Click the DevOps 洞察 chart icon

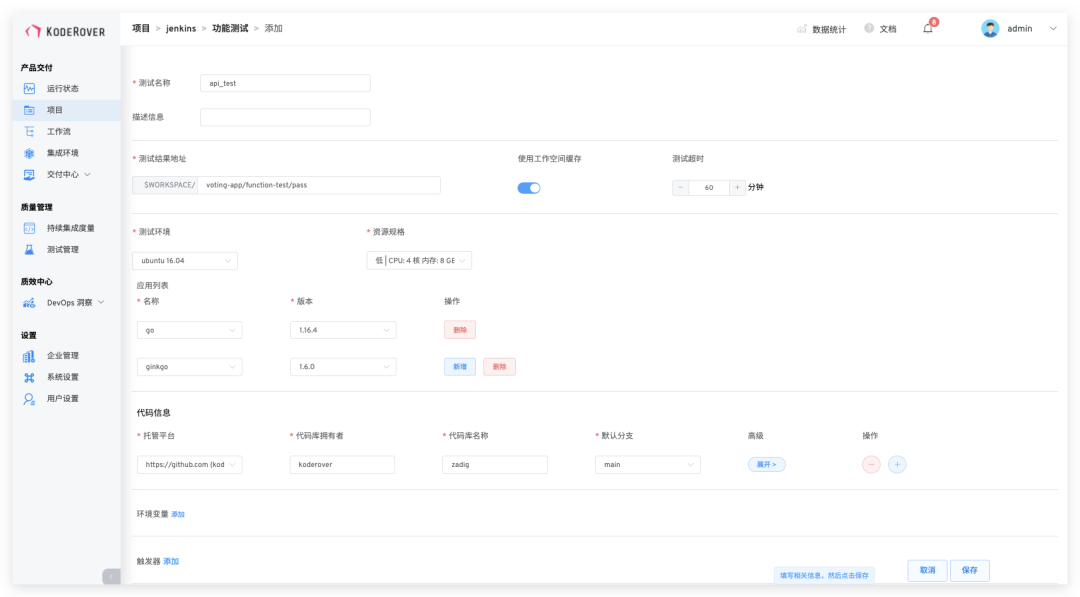pos(29,303)
